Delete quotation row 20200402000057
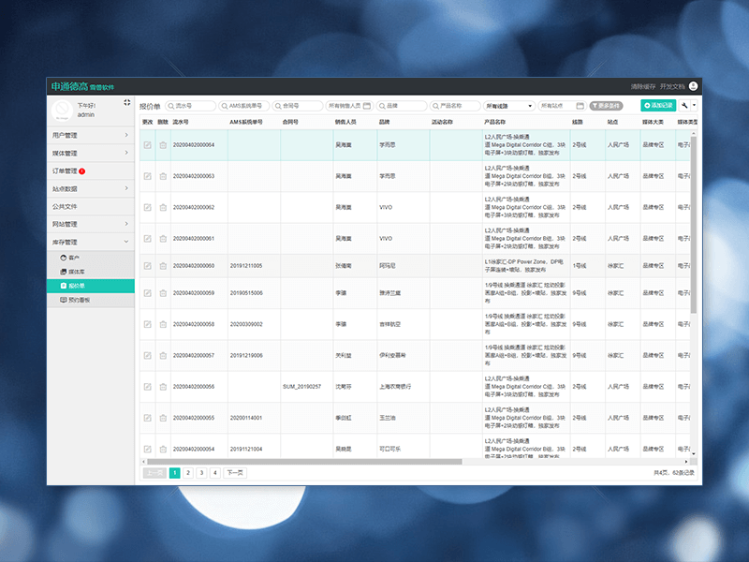 tap(163, 355)
